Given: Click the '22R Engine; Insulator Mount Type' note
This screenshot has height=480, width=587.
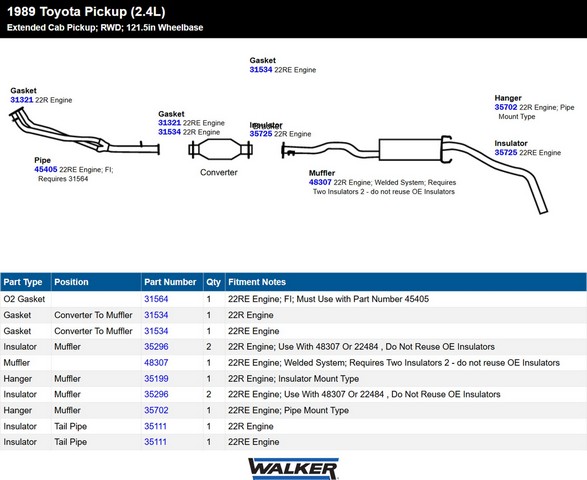Looking at the screenshot, I should [x=294, y=379].
